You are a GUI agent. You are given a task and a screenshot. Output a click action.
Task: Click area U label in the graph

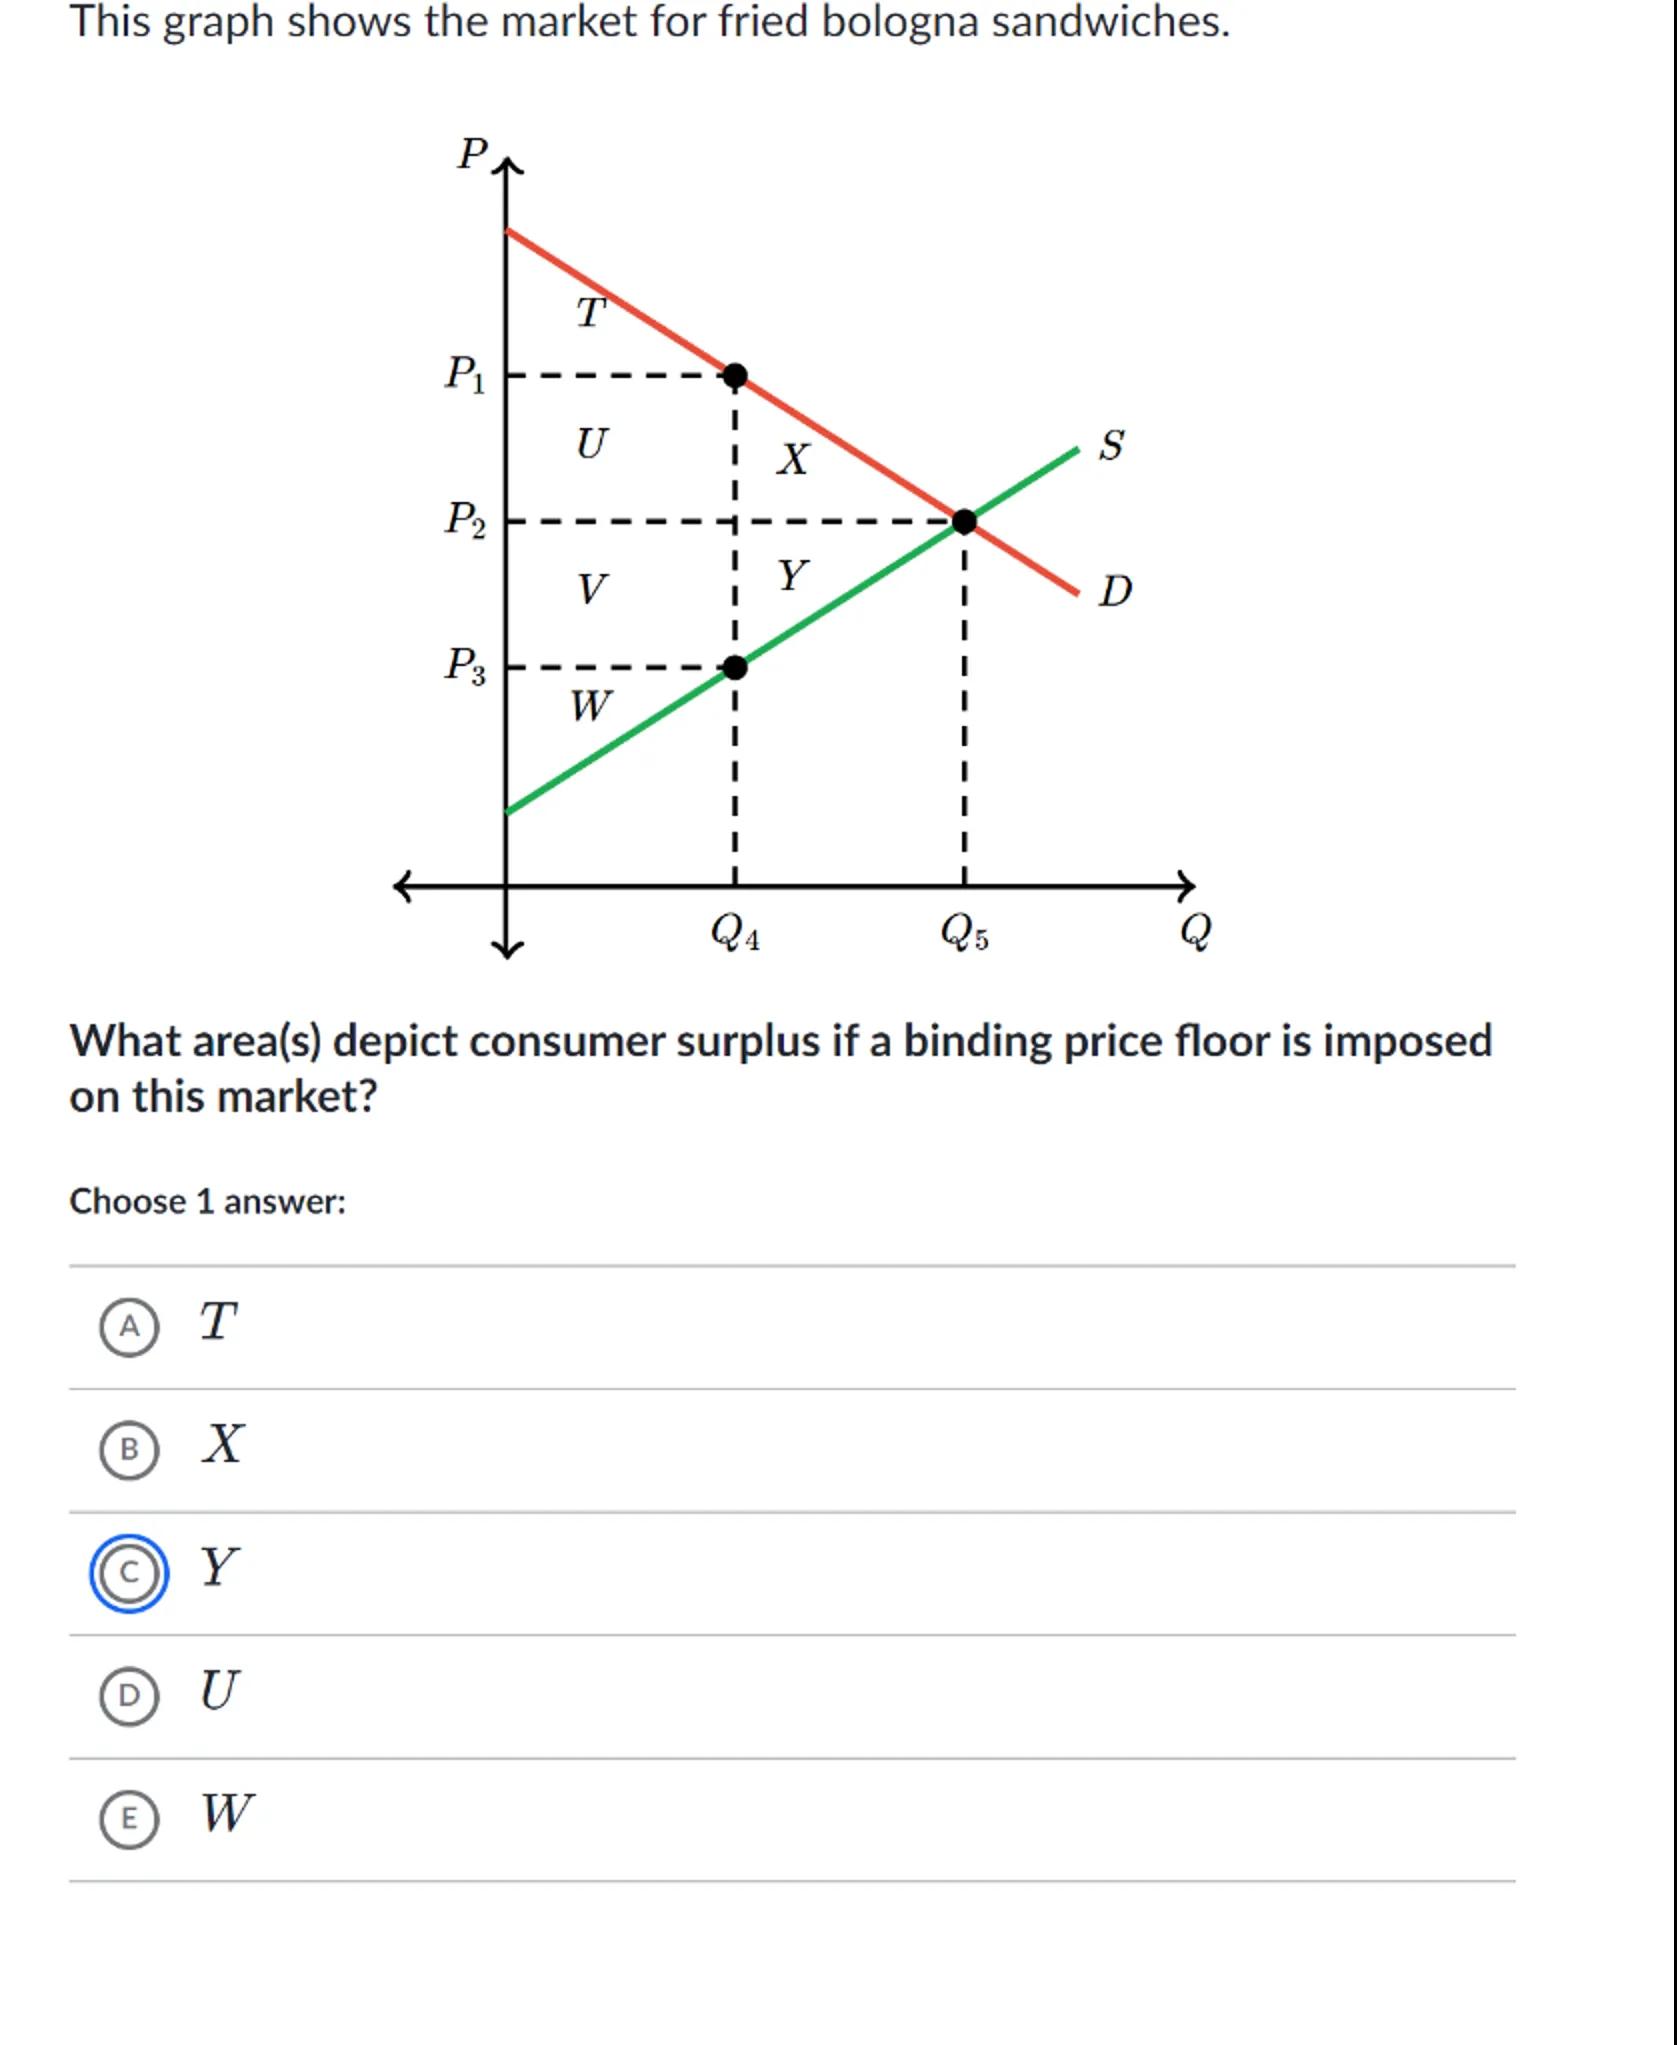[x=591, y=443]
